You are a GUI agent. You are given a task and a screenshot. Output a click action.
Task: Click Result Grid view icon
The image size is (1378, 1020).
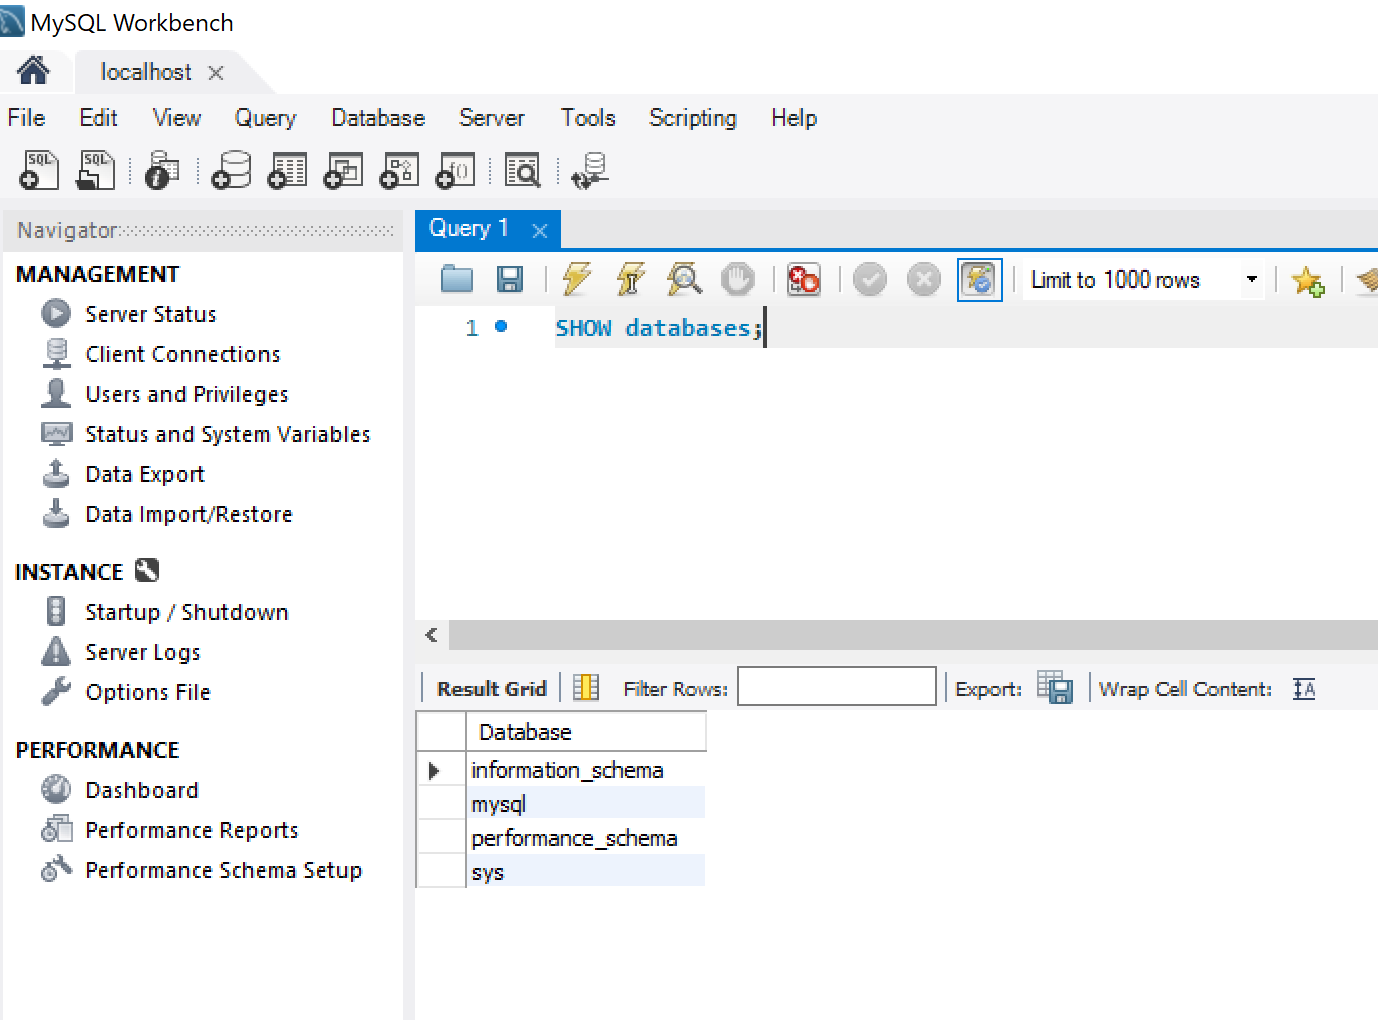(586, 688)
